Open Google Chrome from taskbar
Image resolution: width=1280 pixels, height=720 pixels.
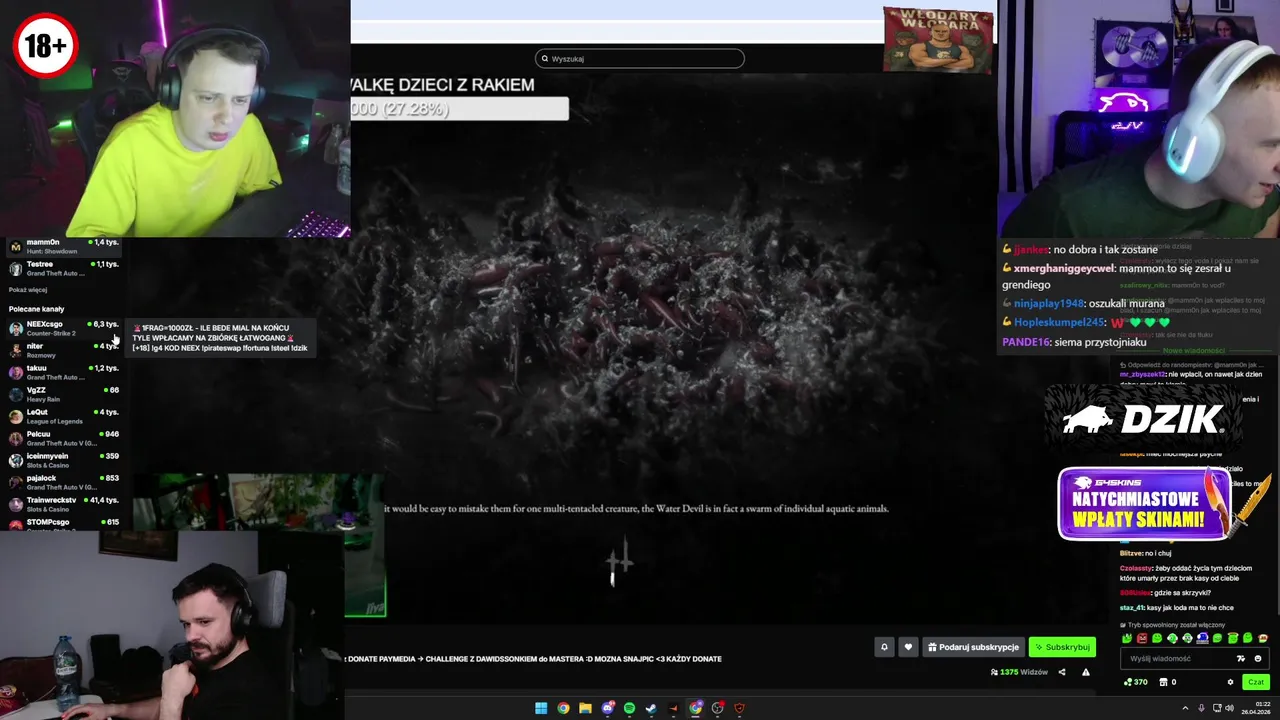(563, 708)
